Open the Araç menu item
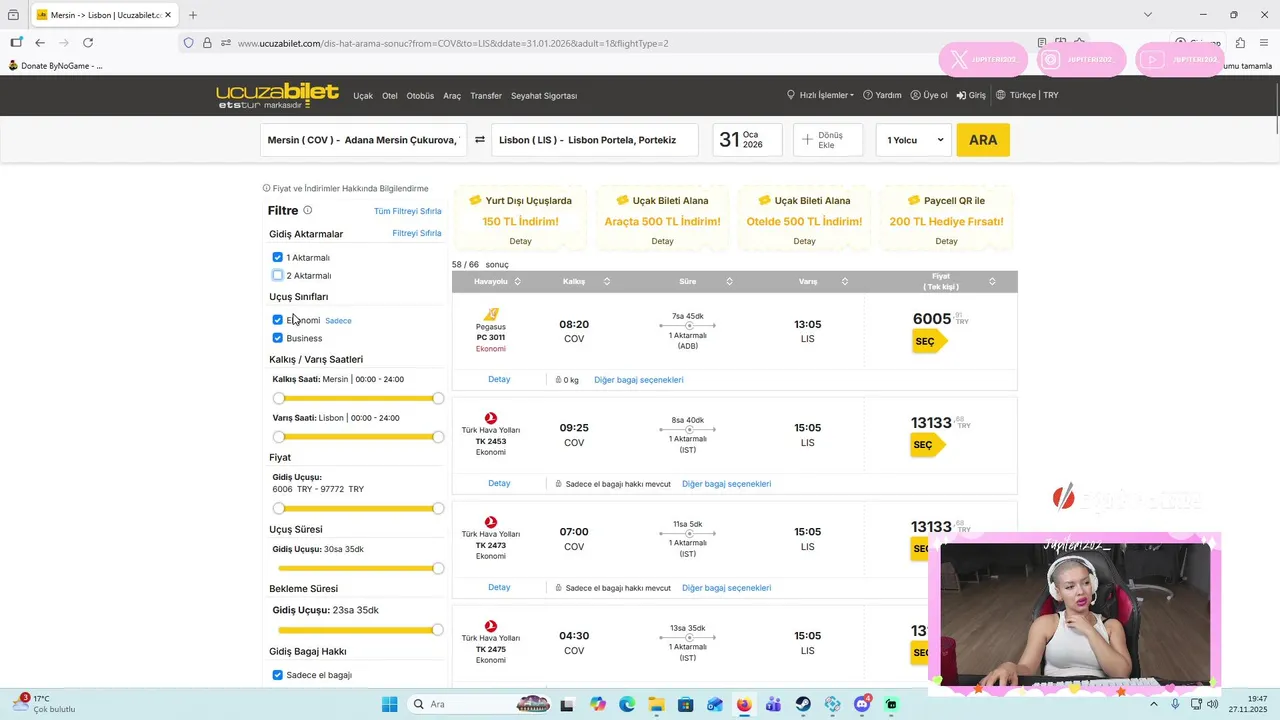The height and width of the screenshot is (720, 1280). coord(452,96)
